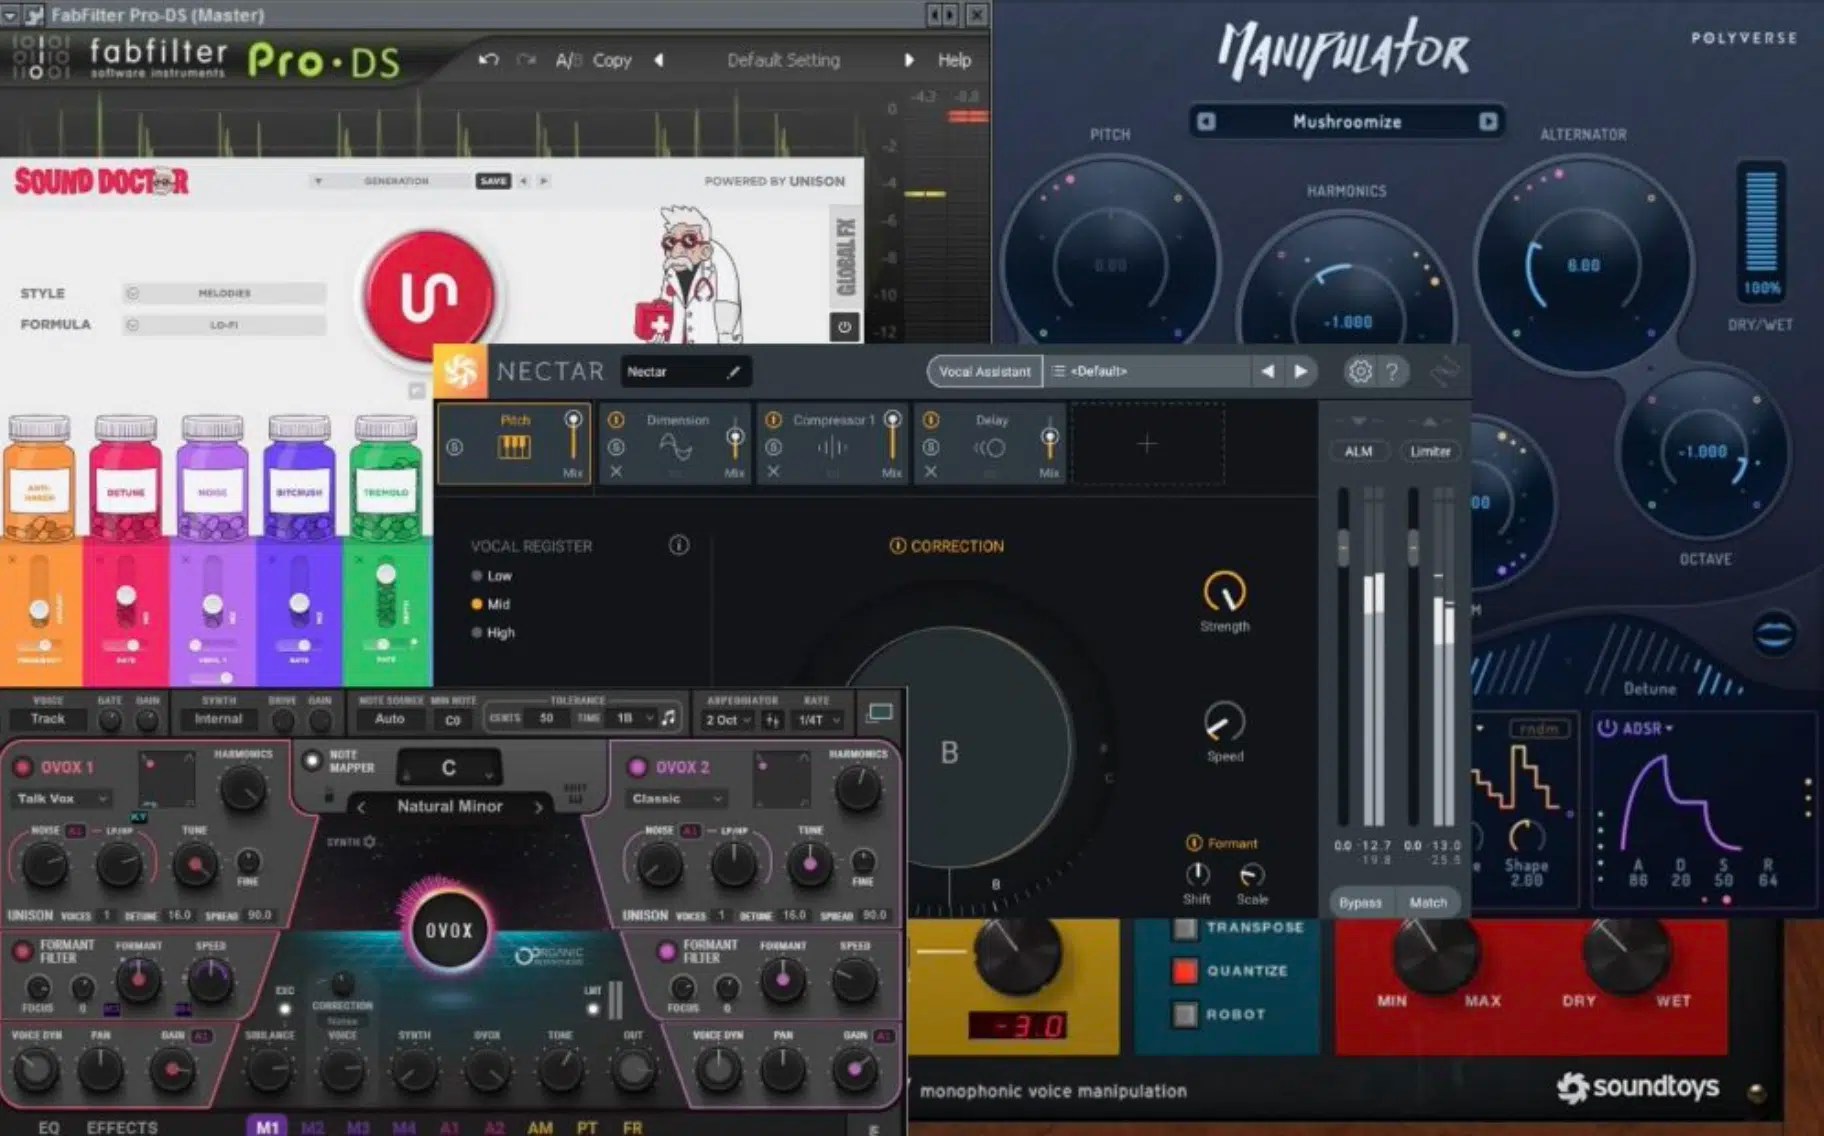Viewport: 1824px width, 1136px height.
Task: Go to next Manipulator preset
Action: point(1488,122)
